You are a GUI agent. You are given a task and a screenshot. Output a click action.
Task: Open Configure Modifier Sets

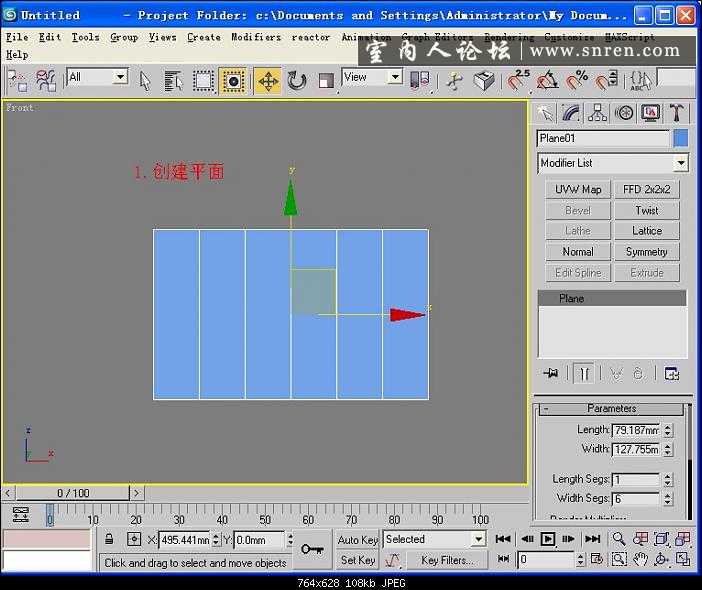point(672,373)
